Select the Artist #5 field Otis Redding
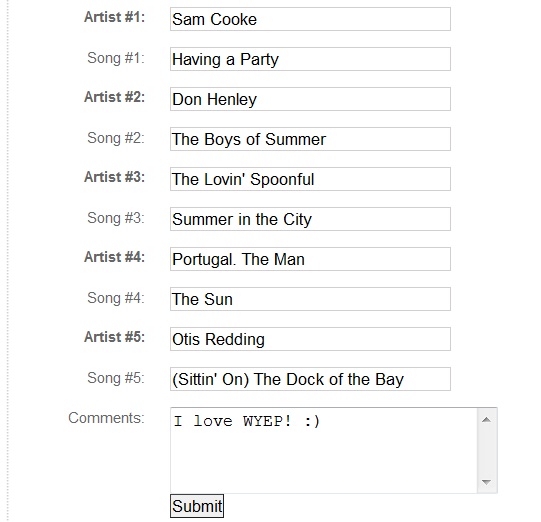 [x=310, y=339]
